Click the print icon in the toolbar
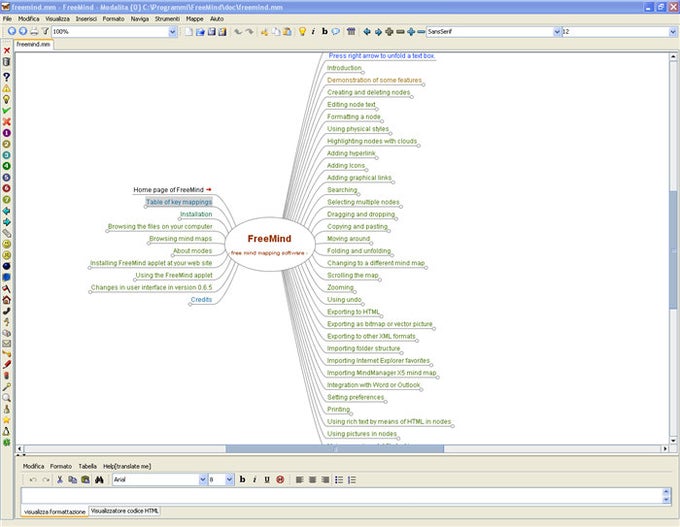This screenshot has height=527, width=680. (x=34, y=31)
